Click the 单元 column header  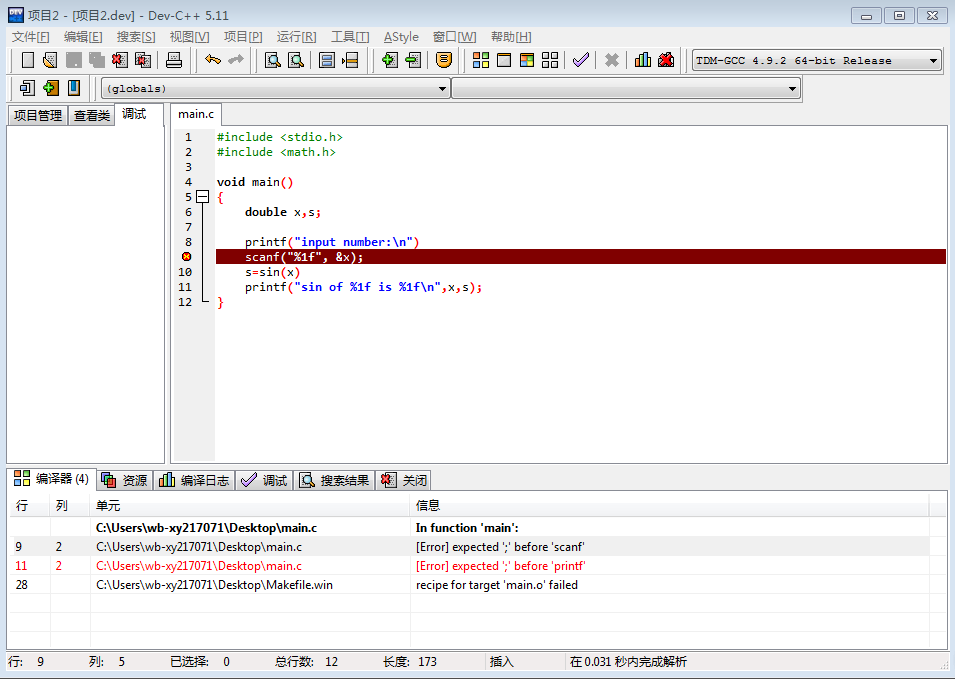point(250,505)
